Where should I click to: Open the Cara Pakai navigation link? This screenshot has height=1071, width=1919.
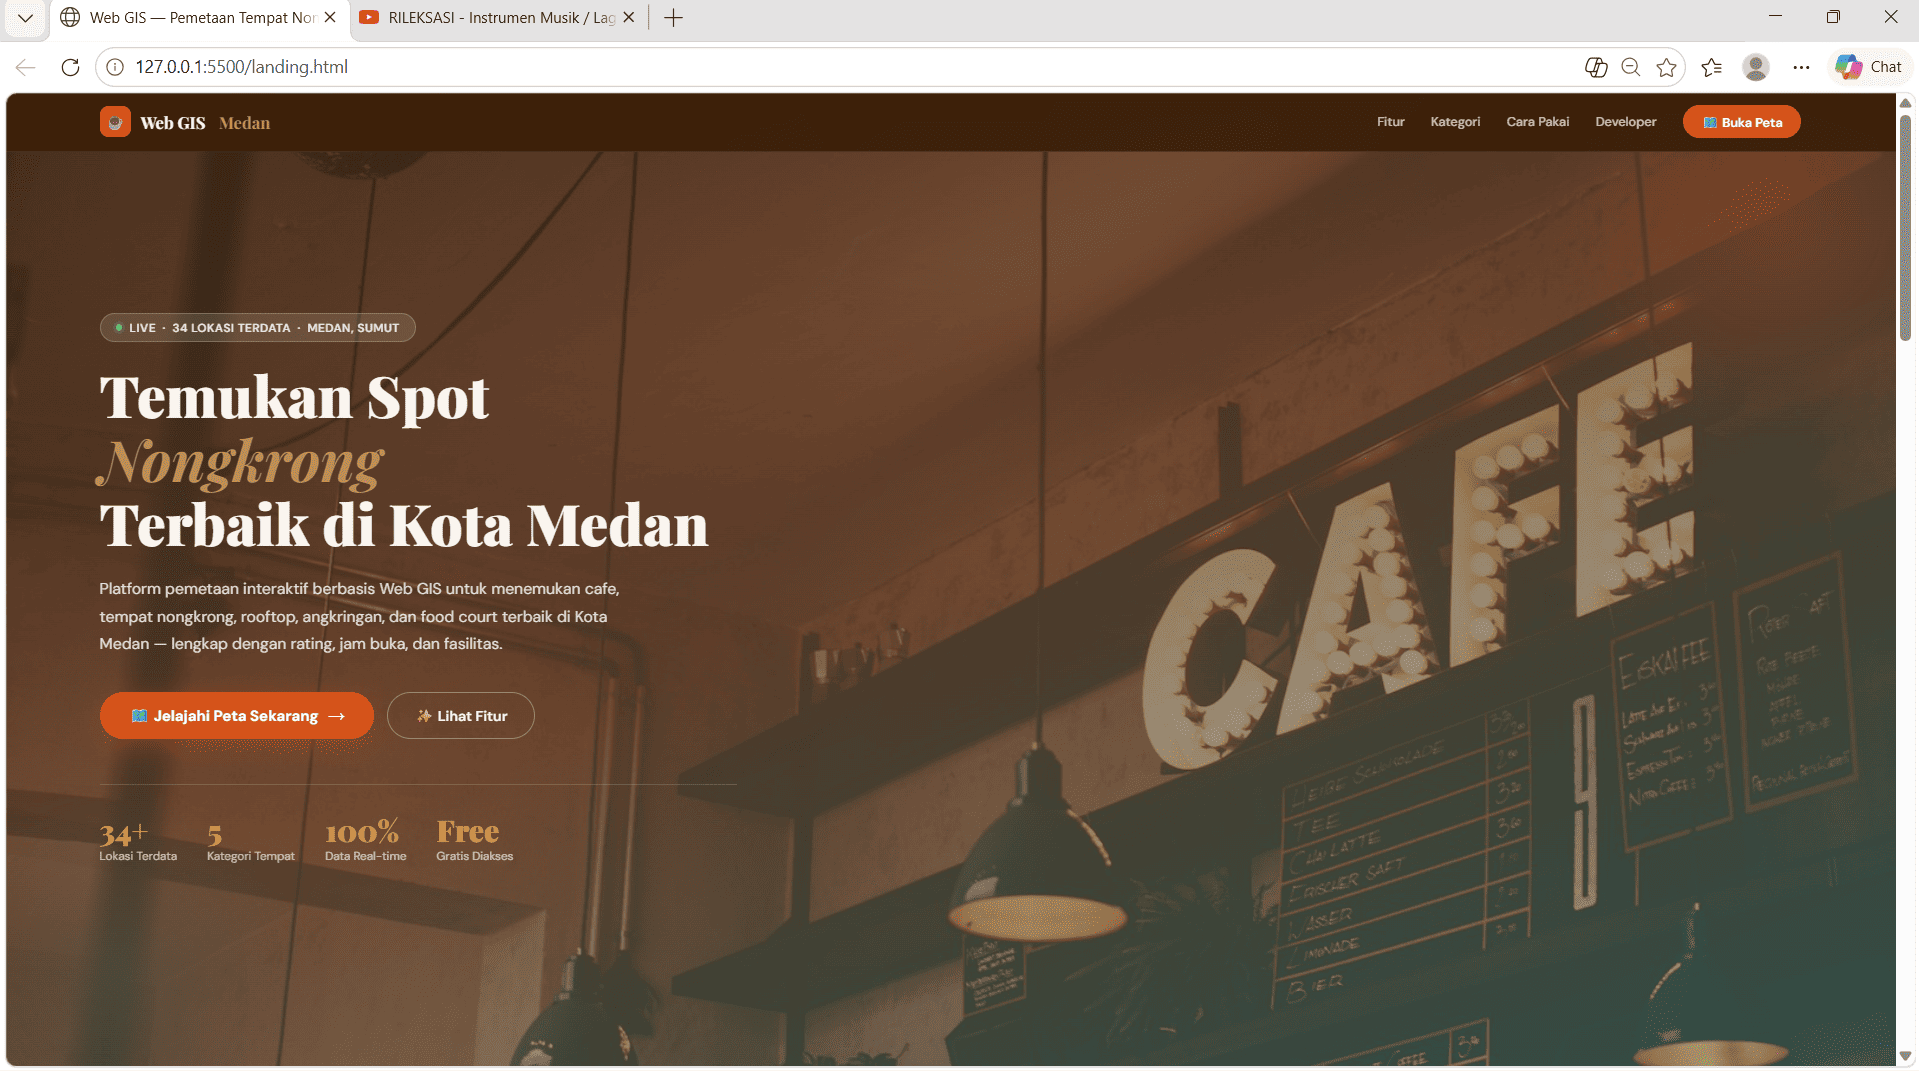click(1538, 122)
